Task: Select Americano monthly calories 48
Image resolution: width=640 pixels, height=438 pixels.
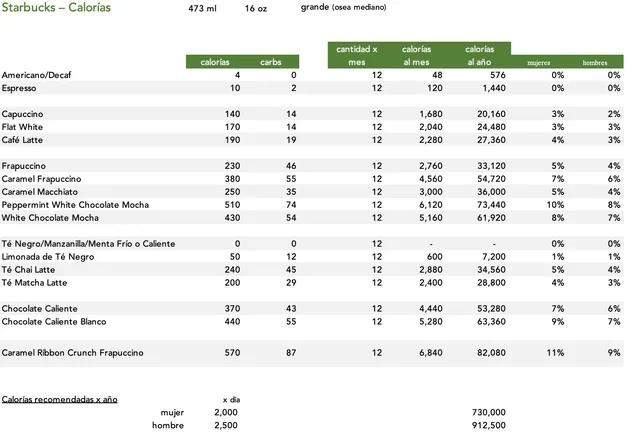Action: coord(437,75)
